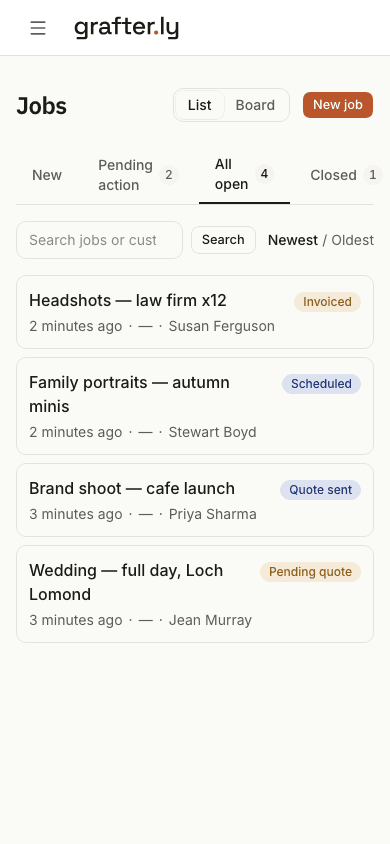Click the Pending action count badge 2
Screen dimensions: 390x844
pyautogui.click(x=168, y=175)
